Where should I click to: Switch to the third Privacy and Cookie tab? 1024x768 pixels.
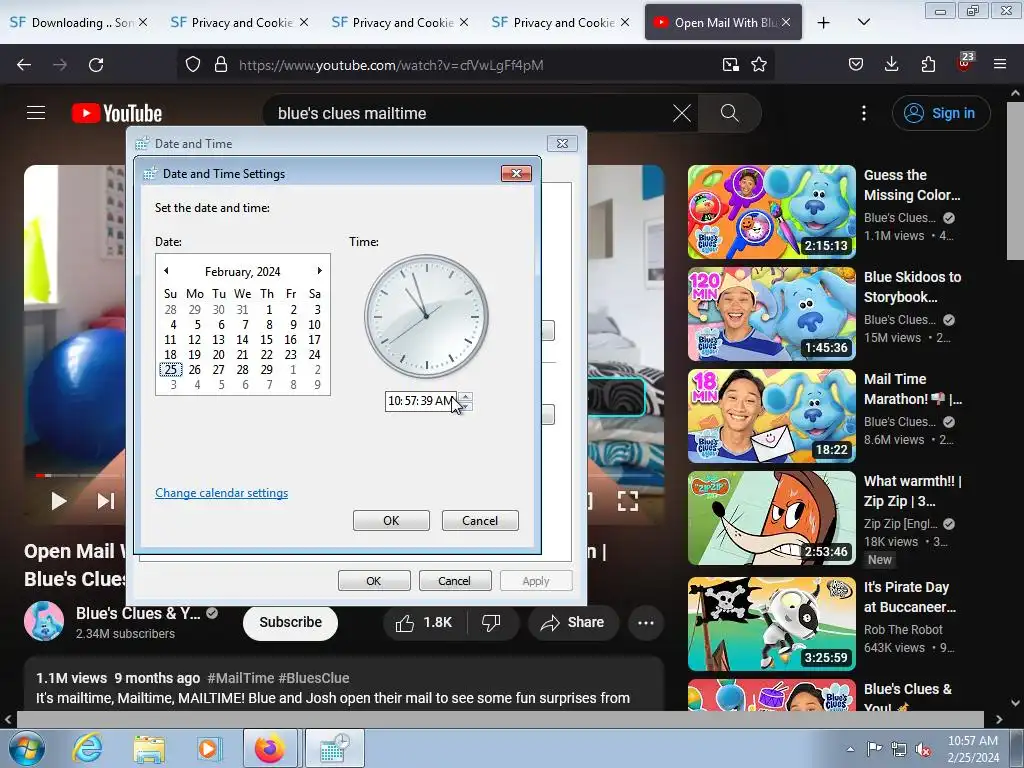(x=560, y=23)
